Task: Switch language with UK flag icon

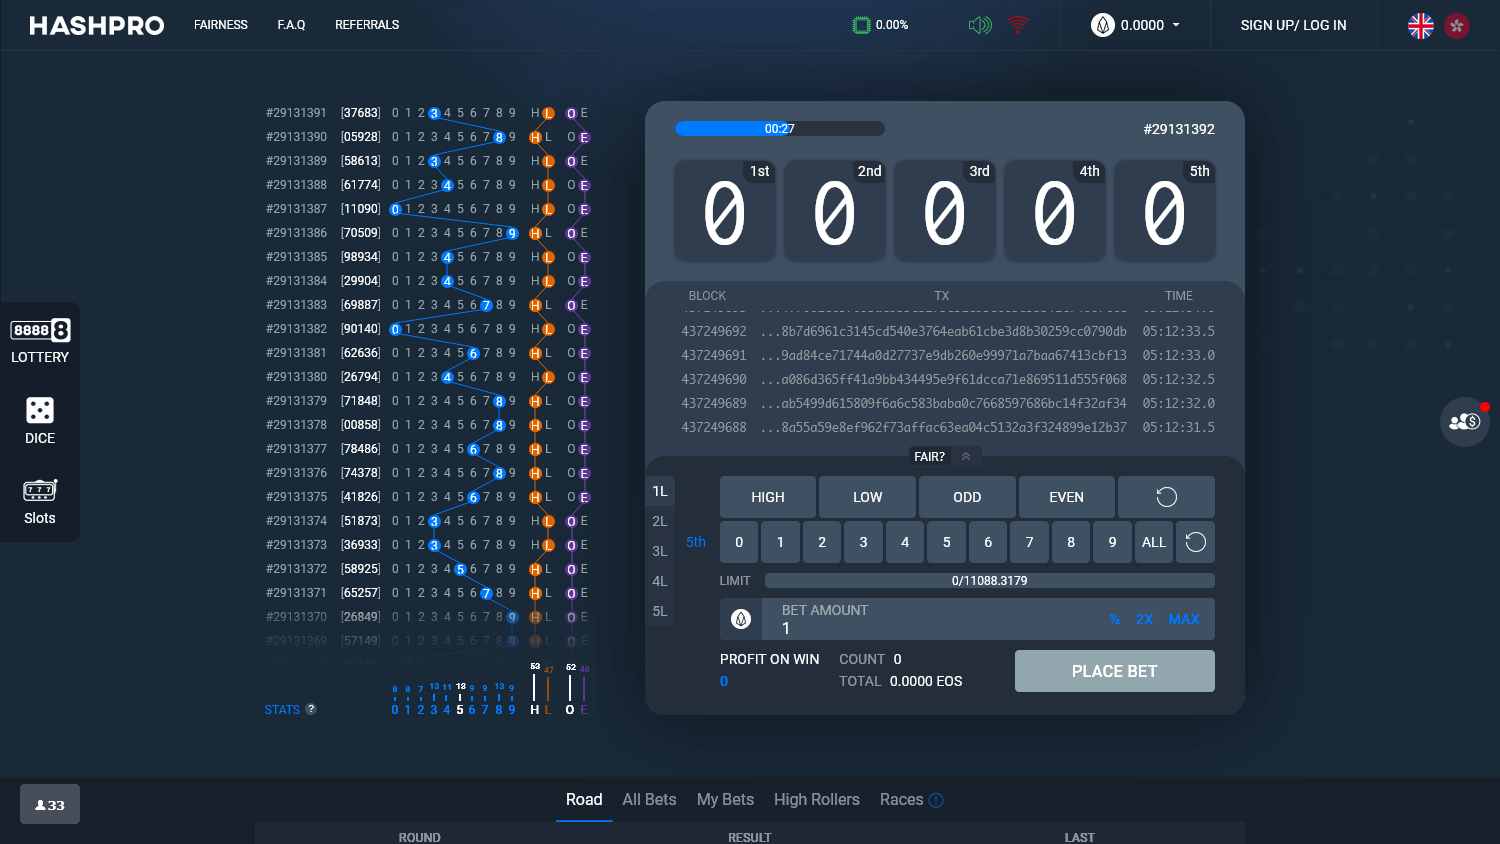Action: tap(1421, 25)
